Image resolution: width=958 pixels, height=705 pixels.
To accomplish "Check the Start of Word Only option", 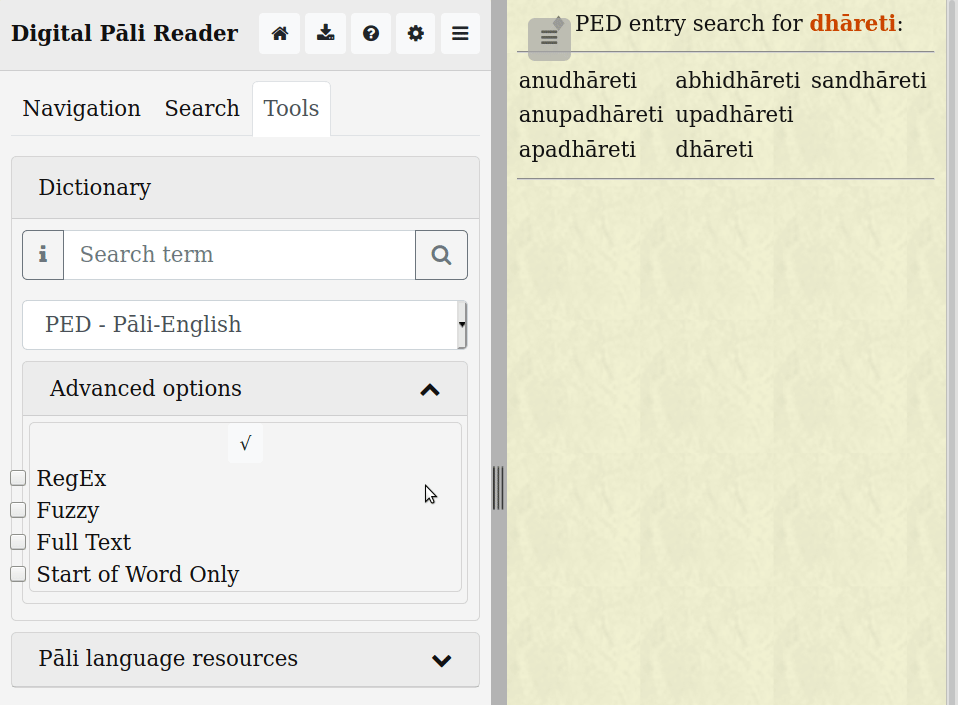I will click(17, 573).
